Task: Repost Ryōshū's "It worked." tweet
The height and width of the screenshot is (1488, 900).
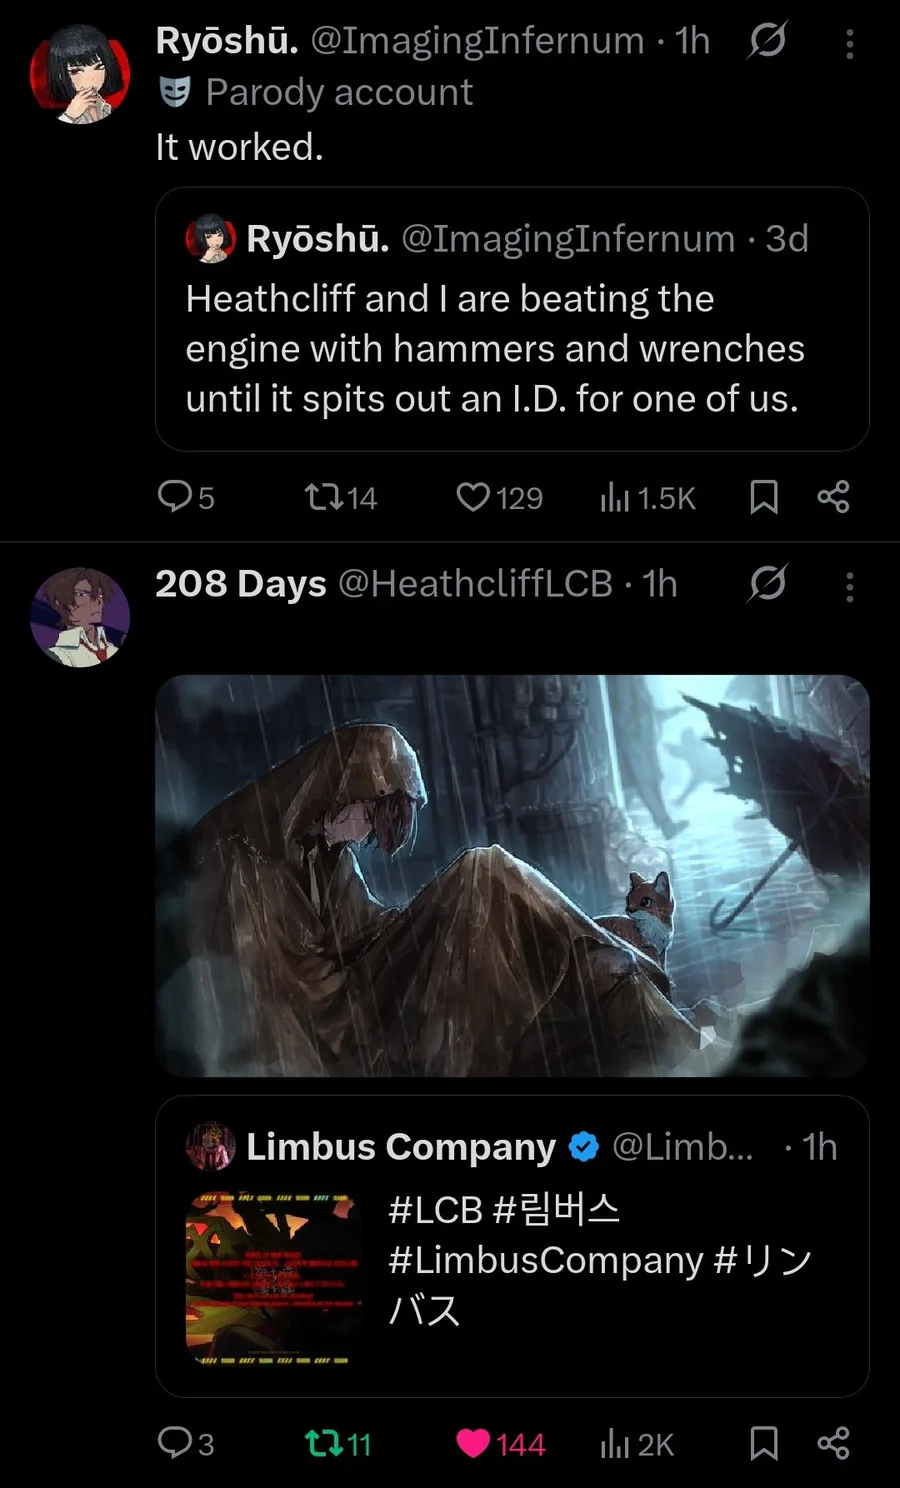Action: pos(340,497)
